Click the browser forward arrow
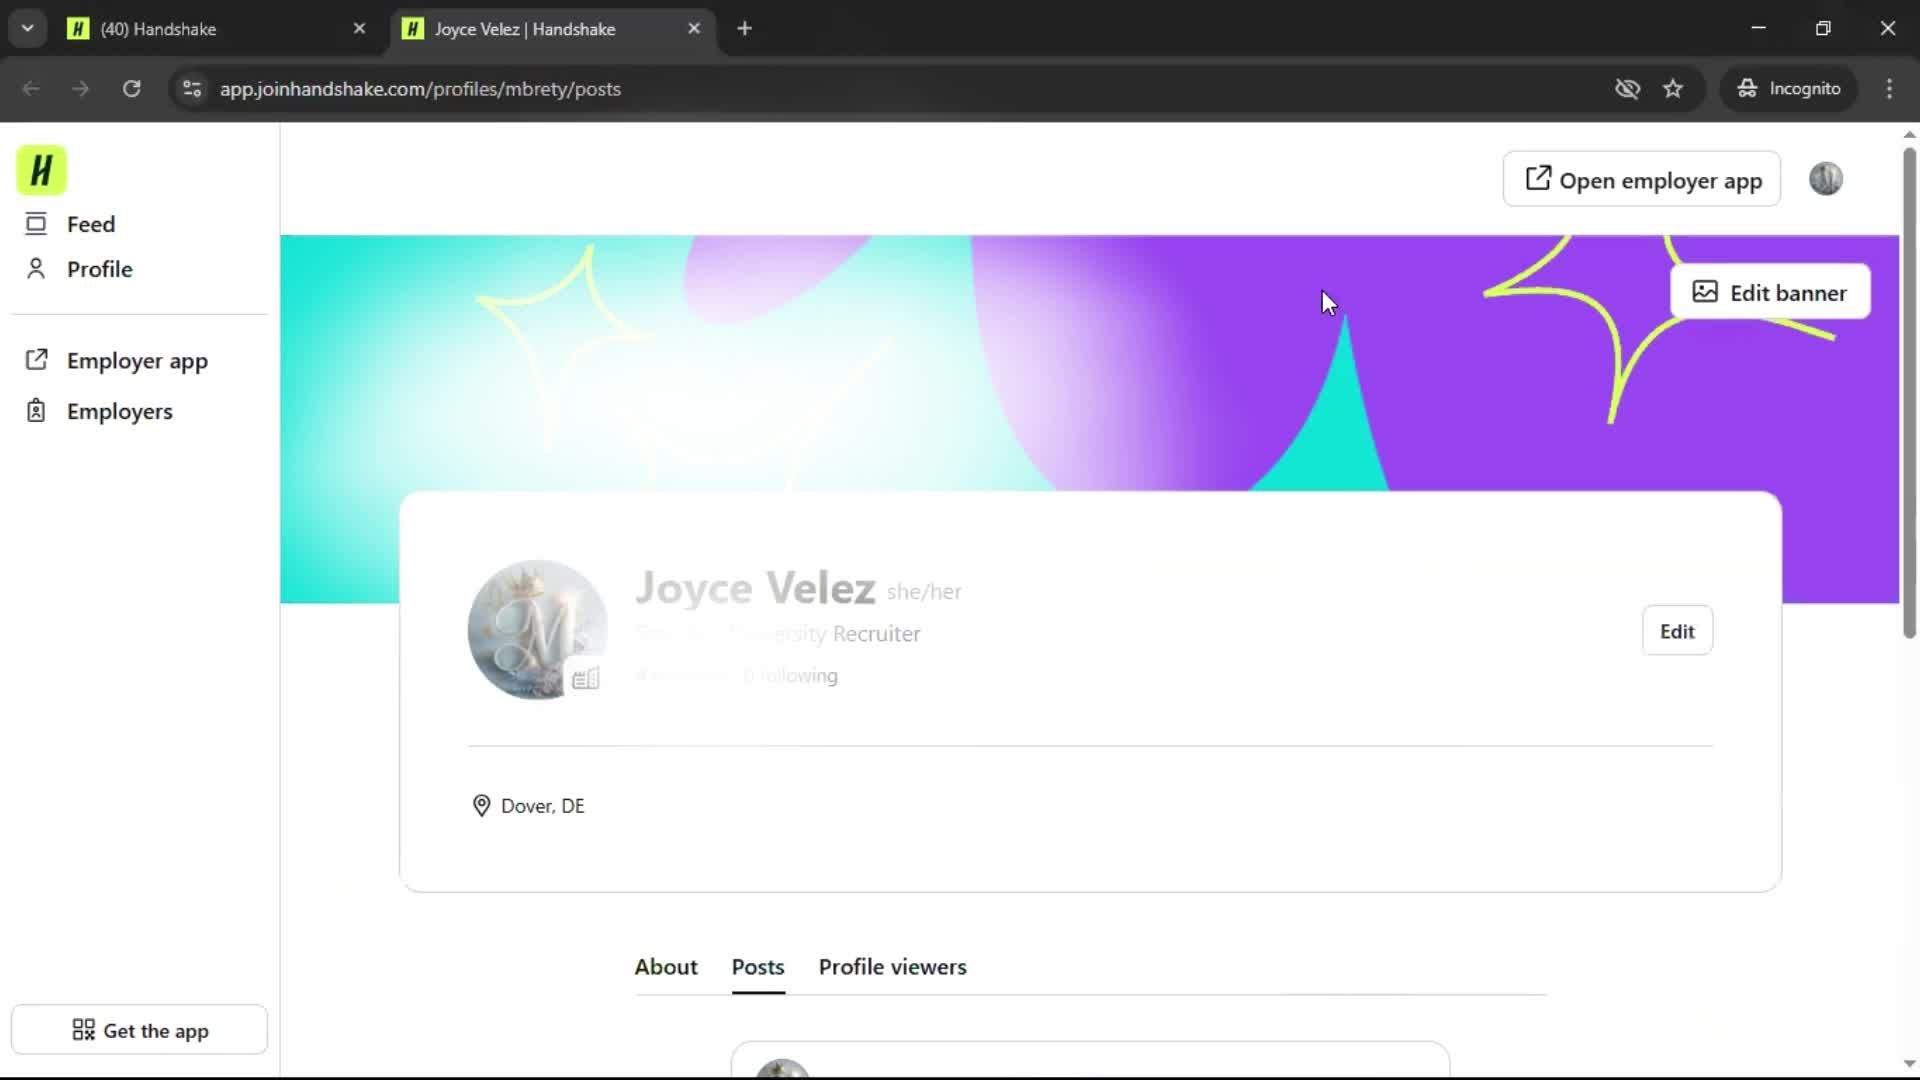The image size is (1920, 1080). (81, 89)
